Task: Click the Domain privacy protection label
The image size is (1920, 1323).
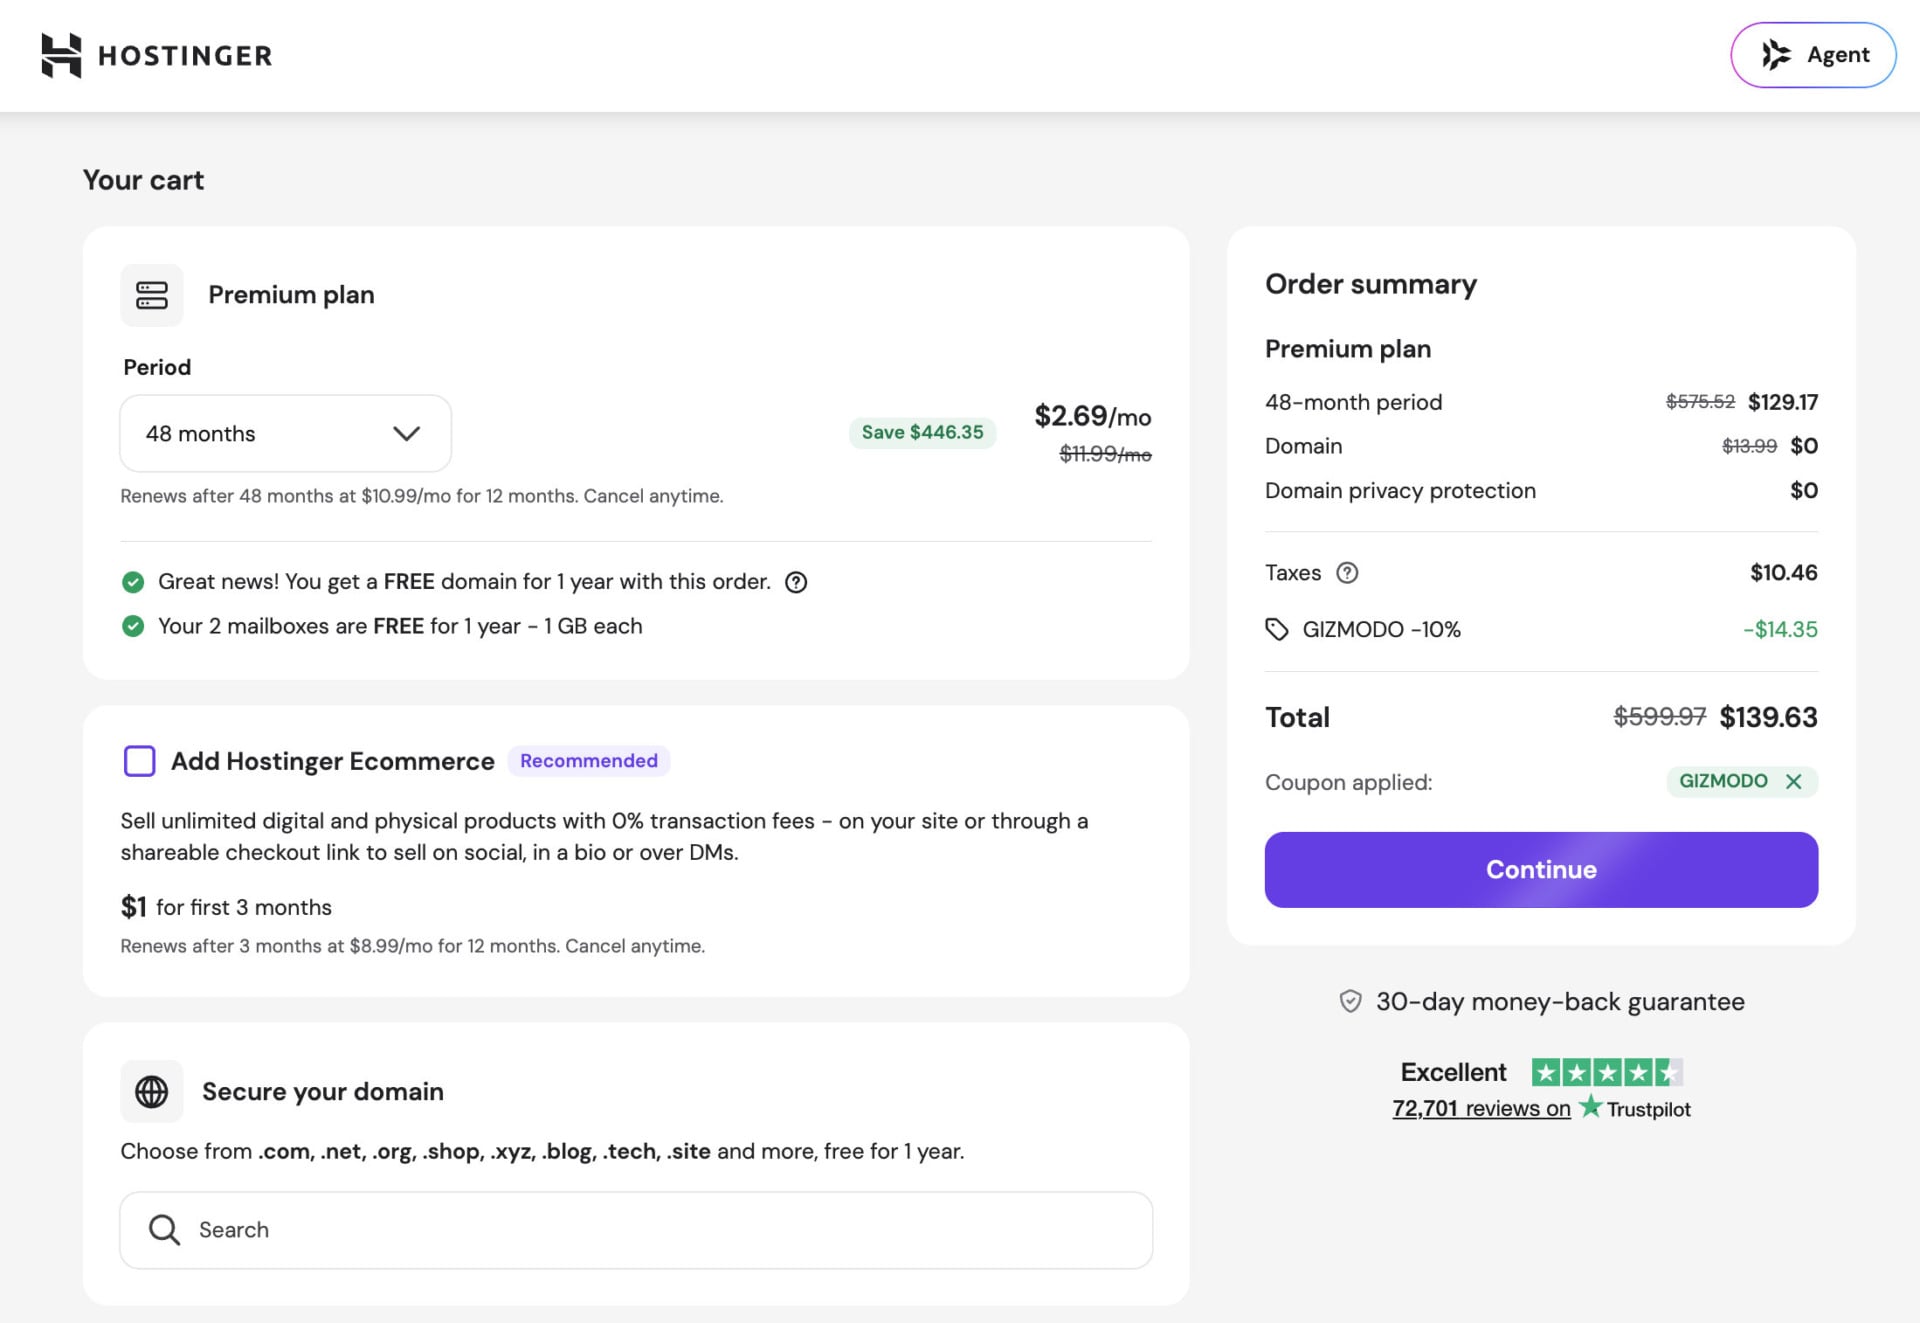Action: point(1400,490)
